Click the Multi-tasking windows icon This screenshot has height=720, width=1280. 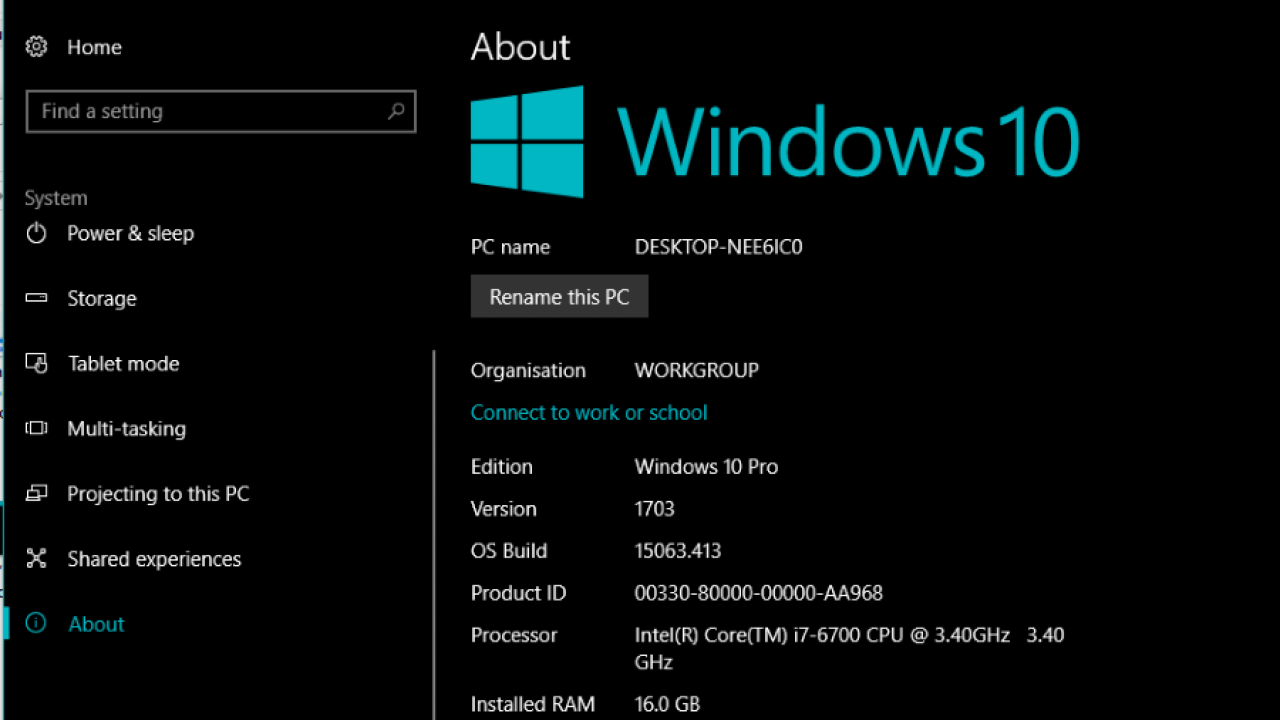pyautogui.click(x=36, y=428)
